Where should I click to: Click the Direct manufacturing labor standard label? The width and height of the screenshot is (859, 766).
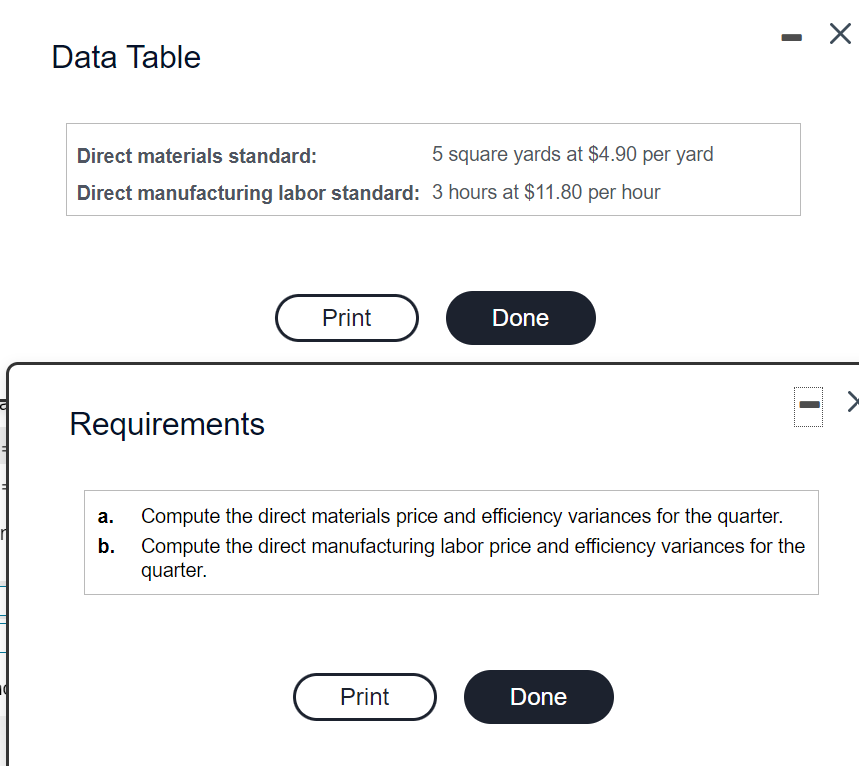click(x=248, y=193)
